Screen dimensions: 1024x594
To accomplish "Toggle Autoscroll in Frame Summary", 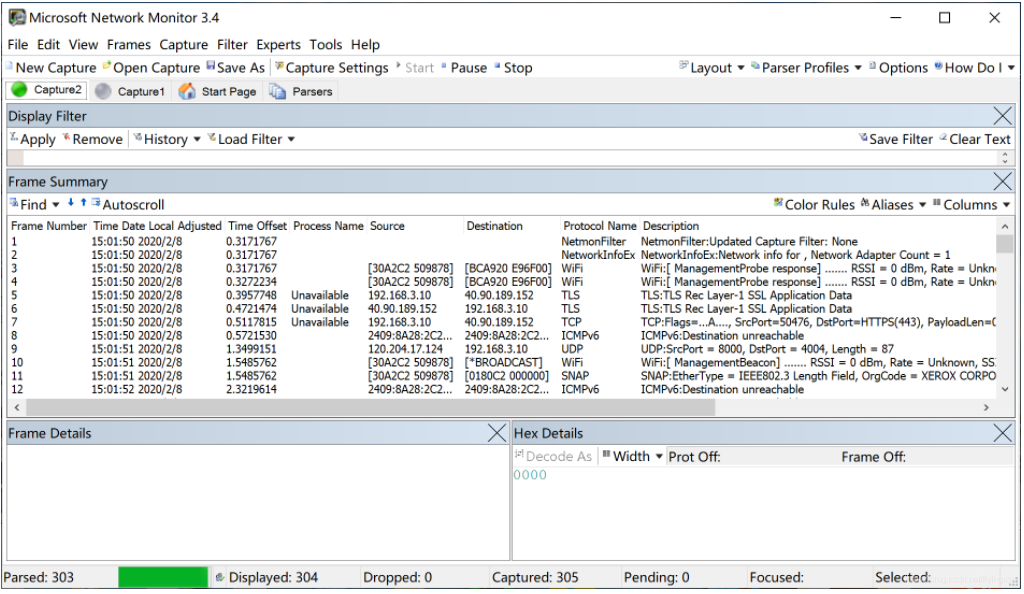I will tap(127, 205).
